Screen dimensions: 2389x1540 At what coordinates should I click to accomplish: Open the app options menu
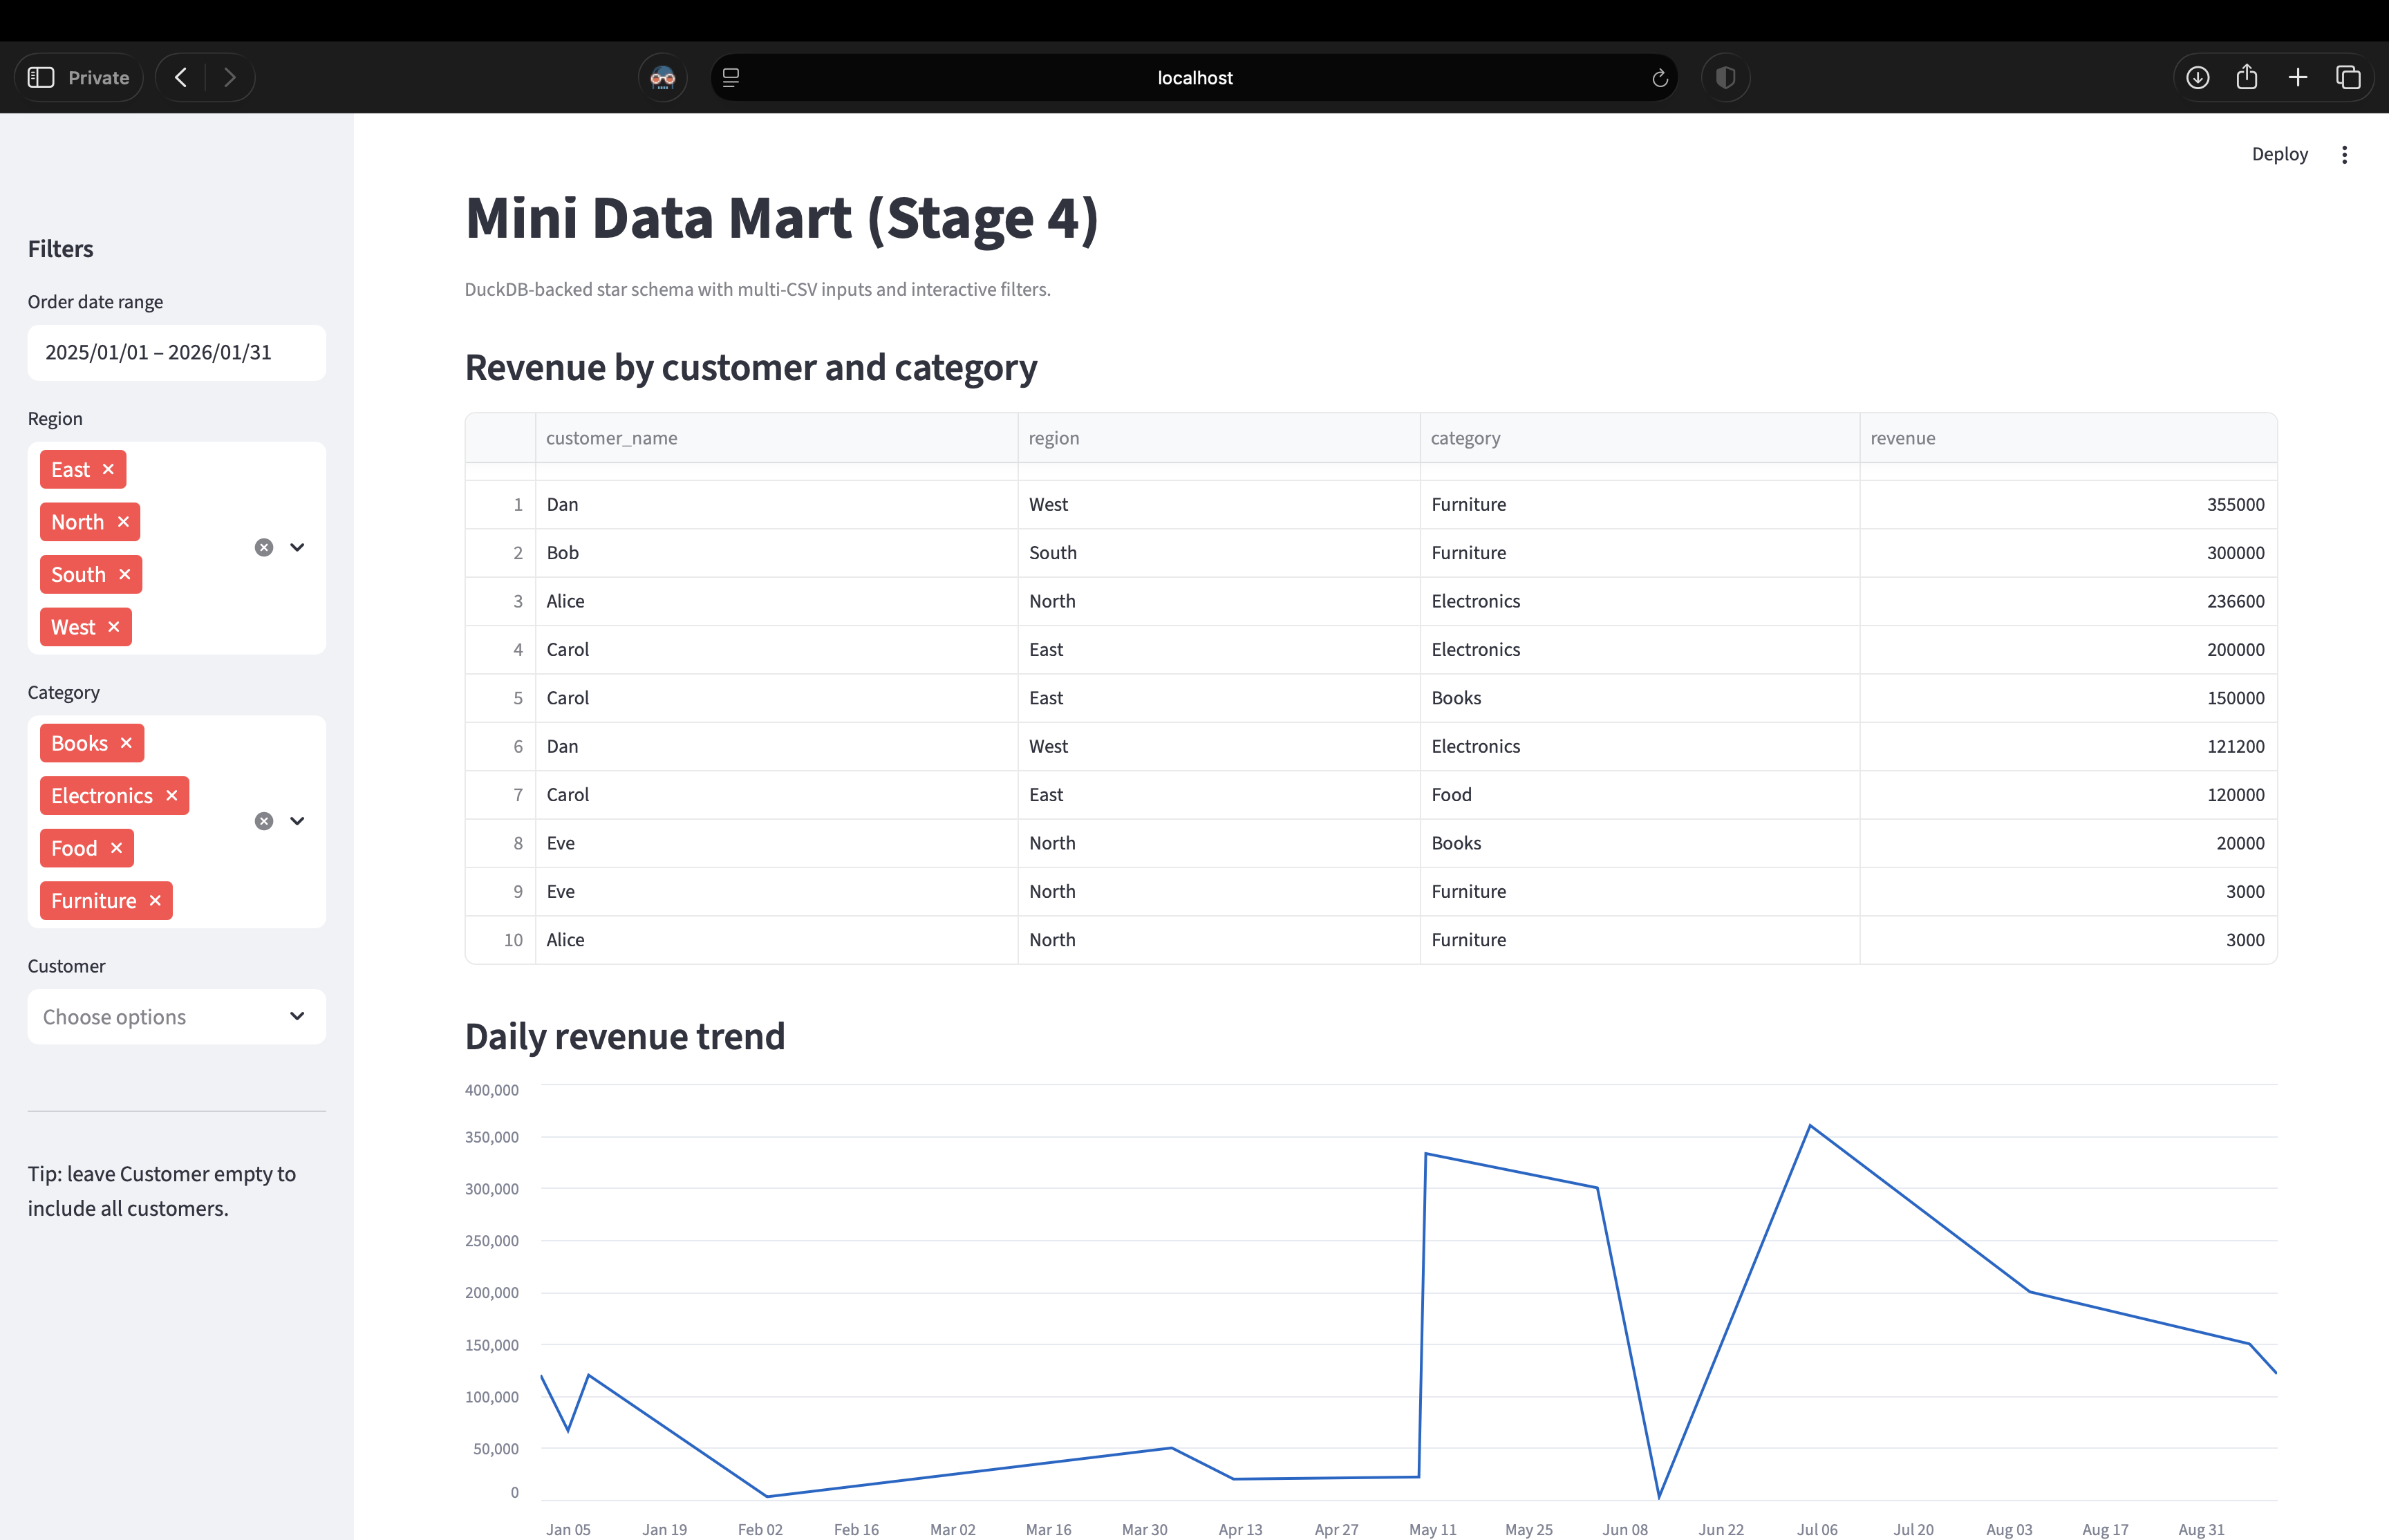(2344, 154)
